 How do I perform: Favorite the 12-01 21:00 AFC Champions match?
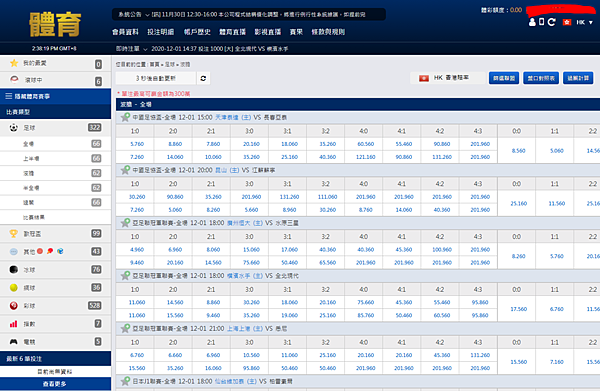(x=125, y=328)
